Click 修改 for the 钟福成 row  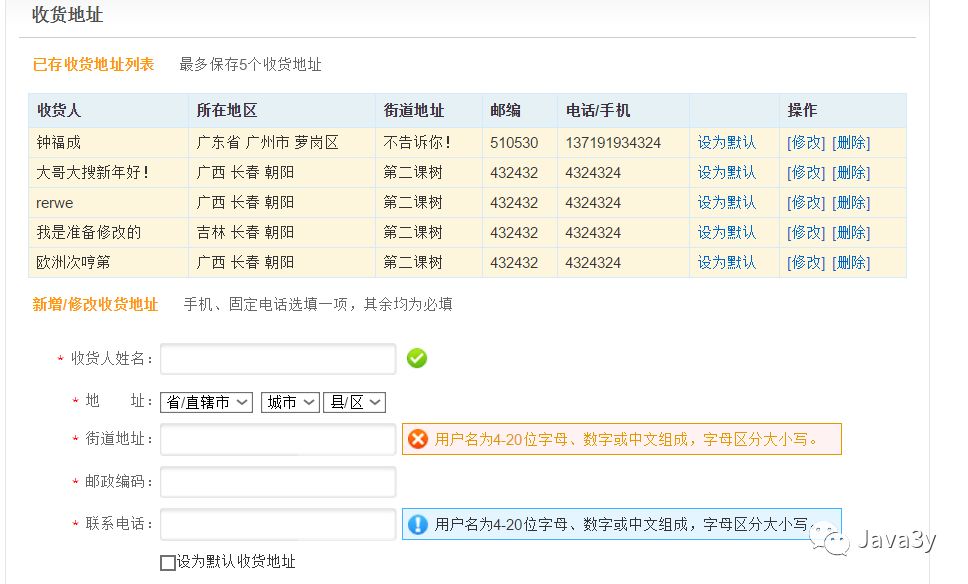tap(806, 143)
